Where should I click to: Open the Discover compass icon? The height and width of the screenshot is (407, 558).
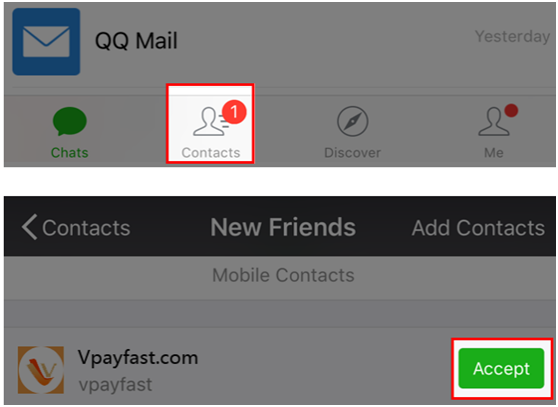pos(353,121)
